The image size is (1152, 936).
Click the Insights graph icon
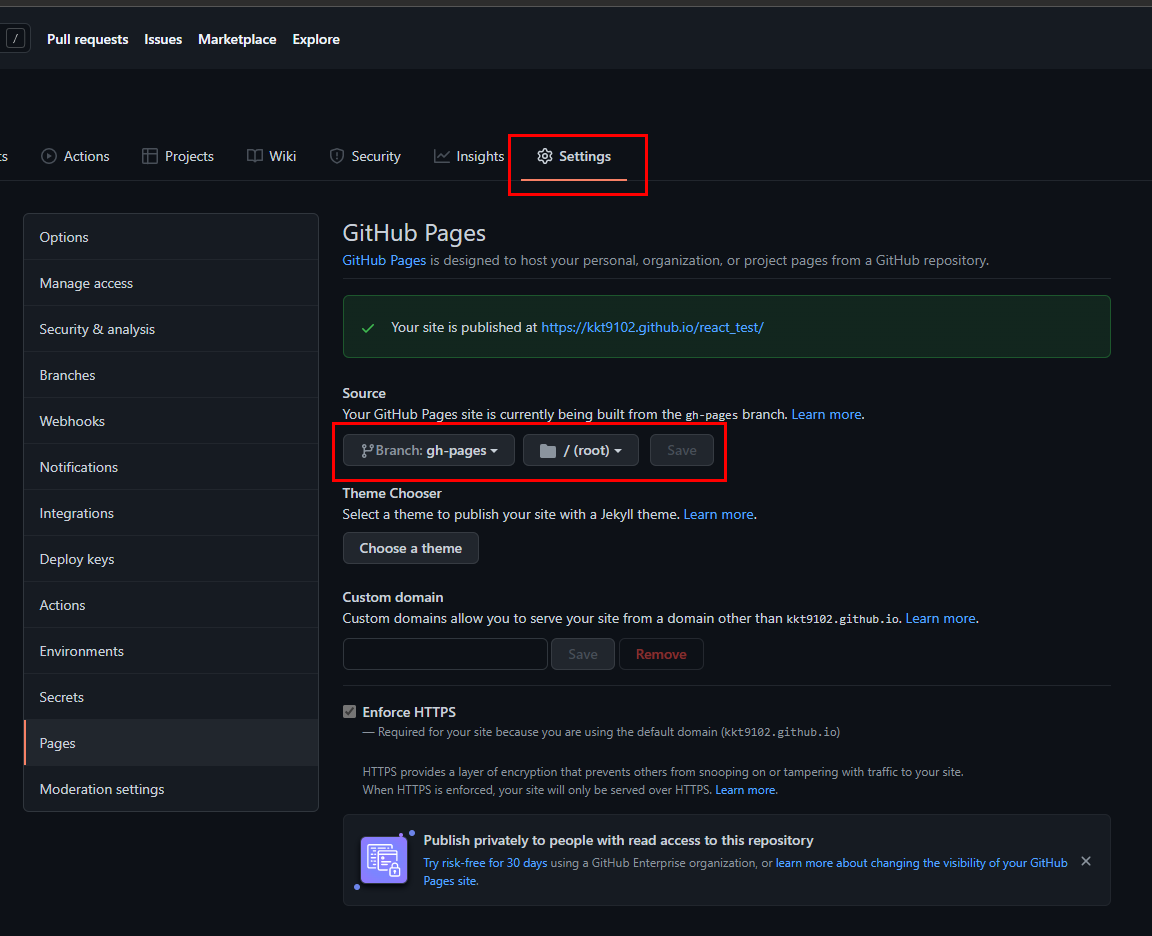441,156
